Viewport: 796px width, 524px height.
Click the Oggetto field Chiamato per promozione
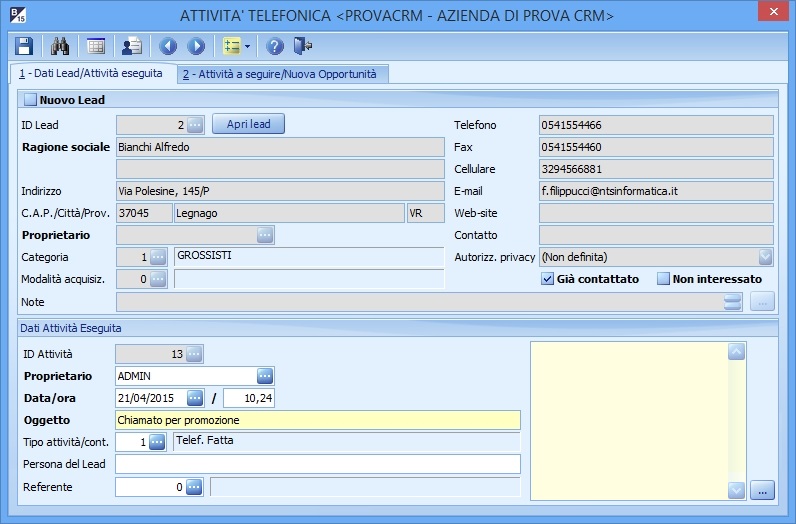(318, 420)
